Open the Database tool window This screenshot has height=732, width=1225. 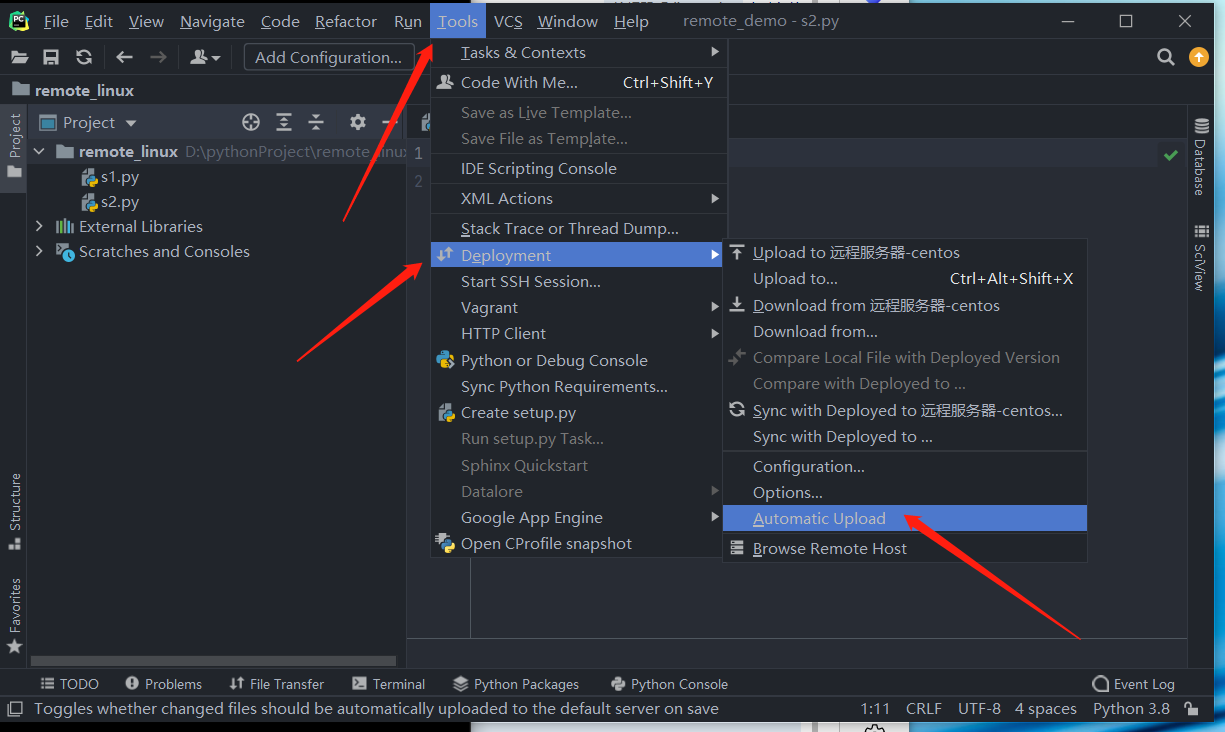click(1199, 158)
